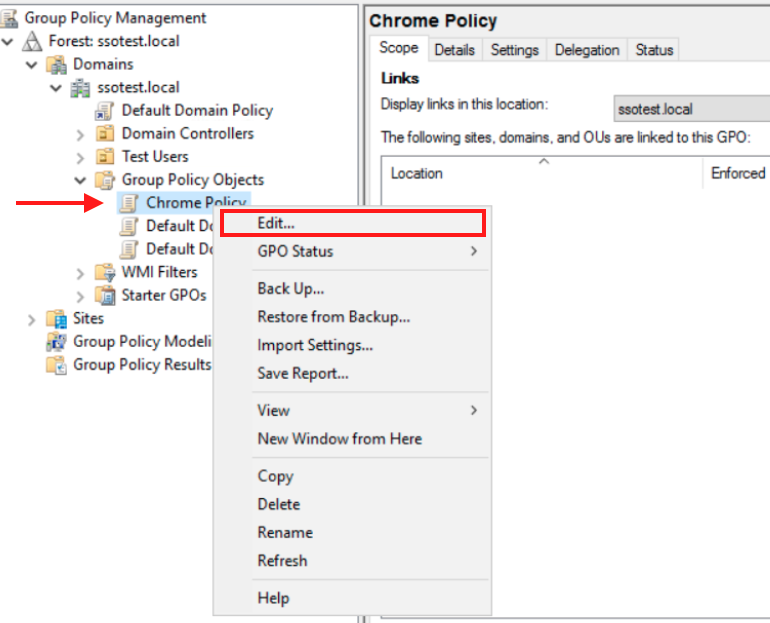Viewport: 770px width, 623px height.
Task: Select the Test Users tree item
Action: pyautogui.click(x=155, y=157)
